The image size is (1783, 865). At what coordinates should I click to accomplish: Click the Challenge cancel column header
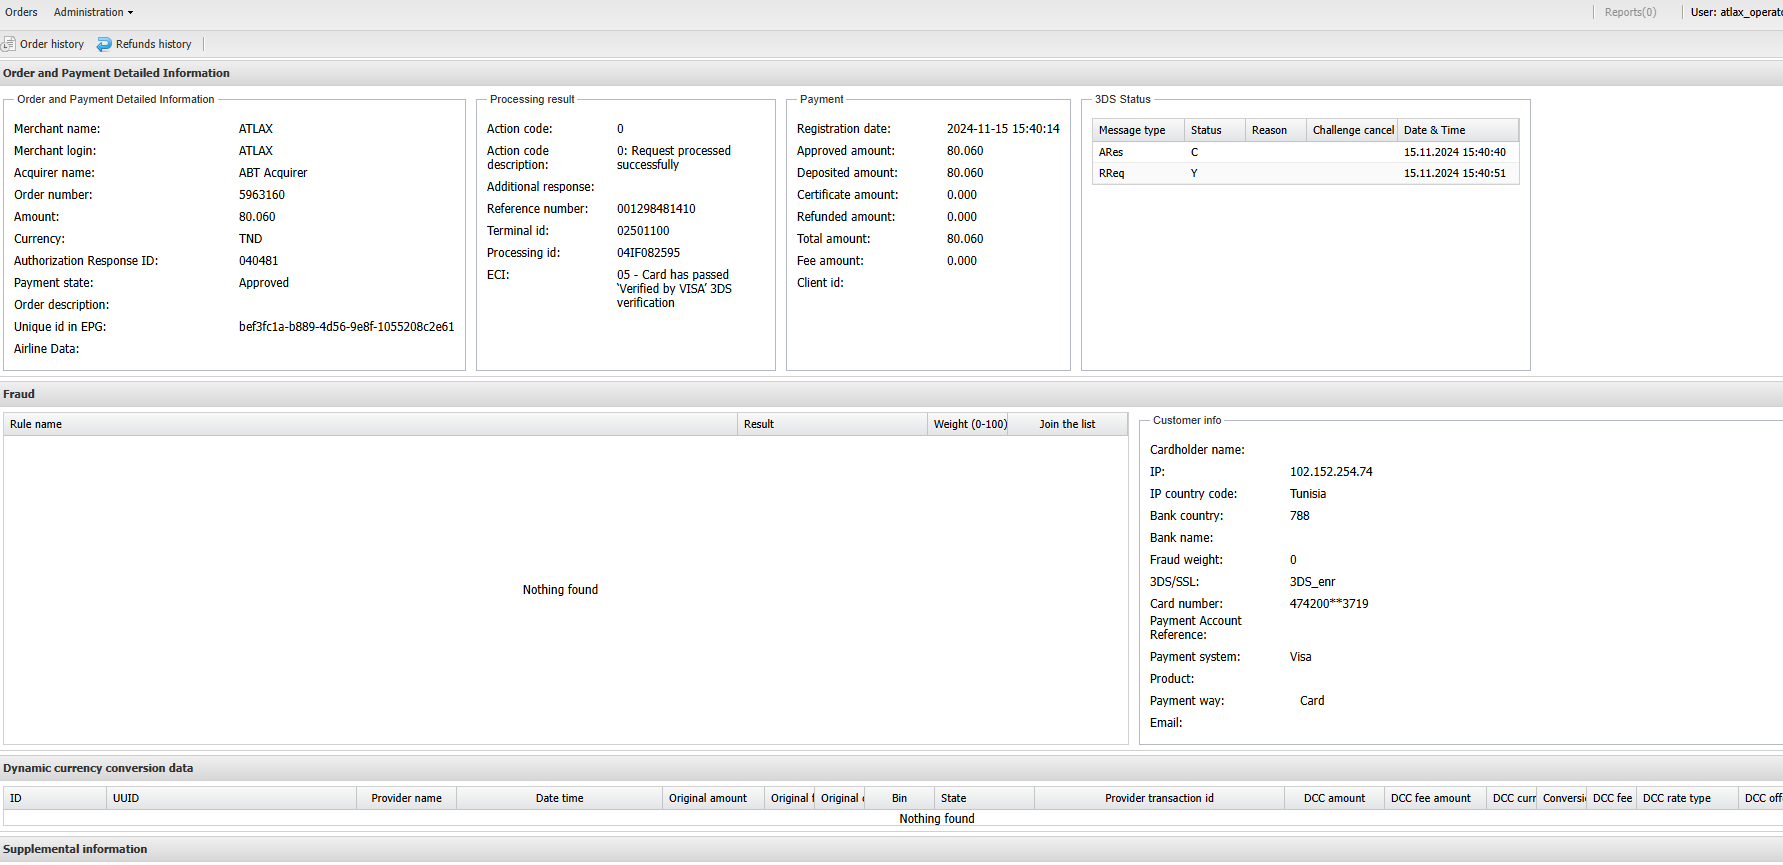pos(1352,130)
